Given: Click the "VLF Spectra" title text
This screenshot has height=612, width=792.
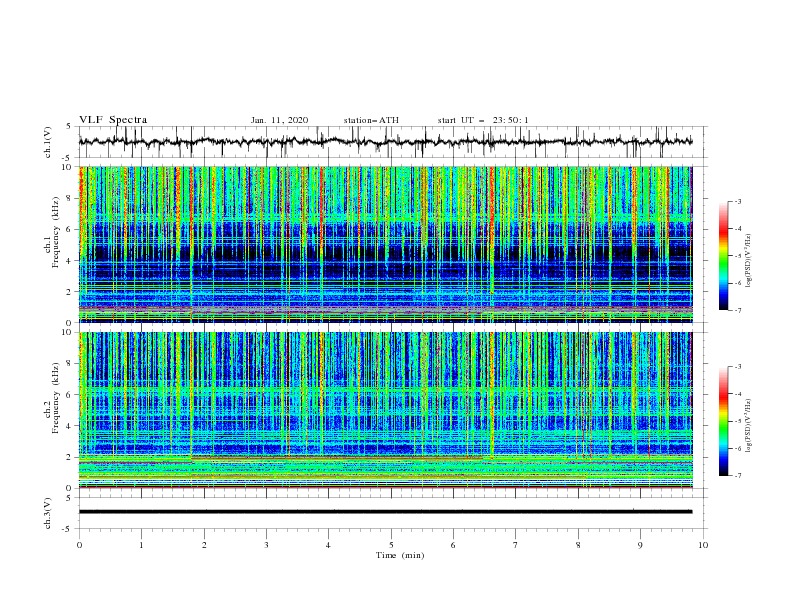Looking at the screenshot, I should point(113,120).
